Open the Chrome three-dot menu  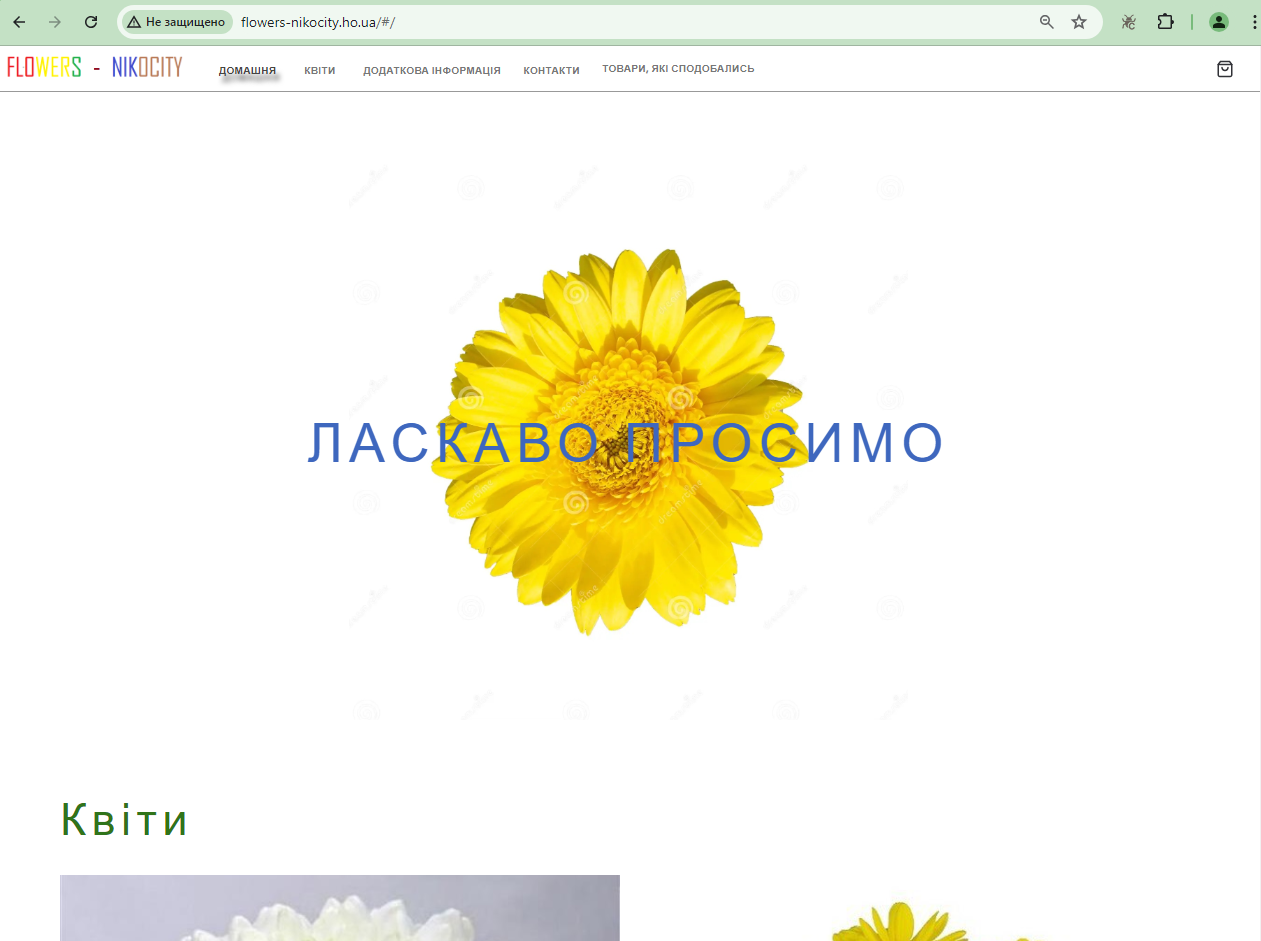click(1254, 22)
